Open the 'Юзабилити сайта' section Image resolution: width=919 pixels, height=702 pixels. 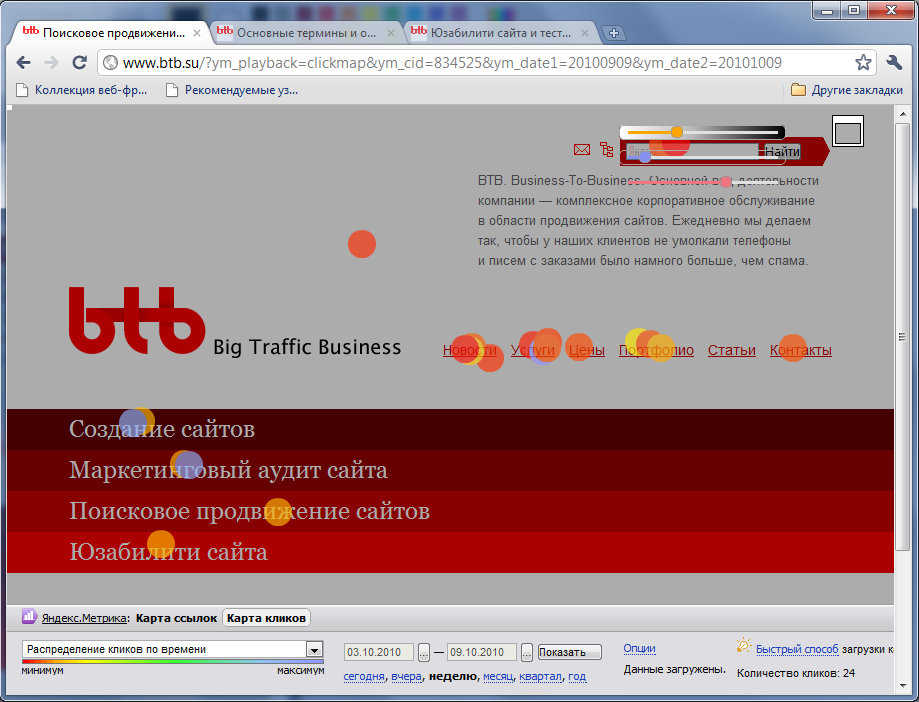pyautogui.click(x=168, y=553)
